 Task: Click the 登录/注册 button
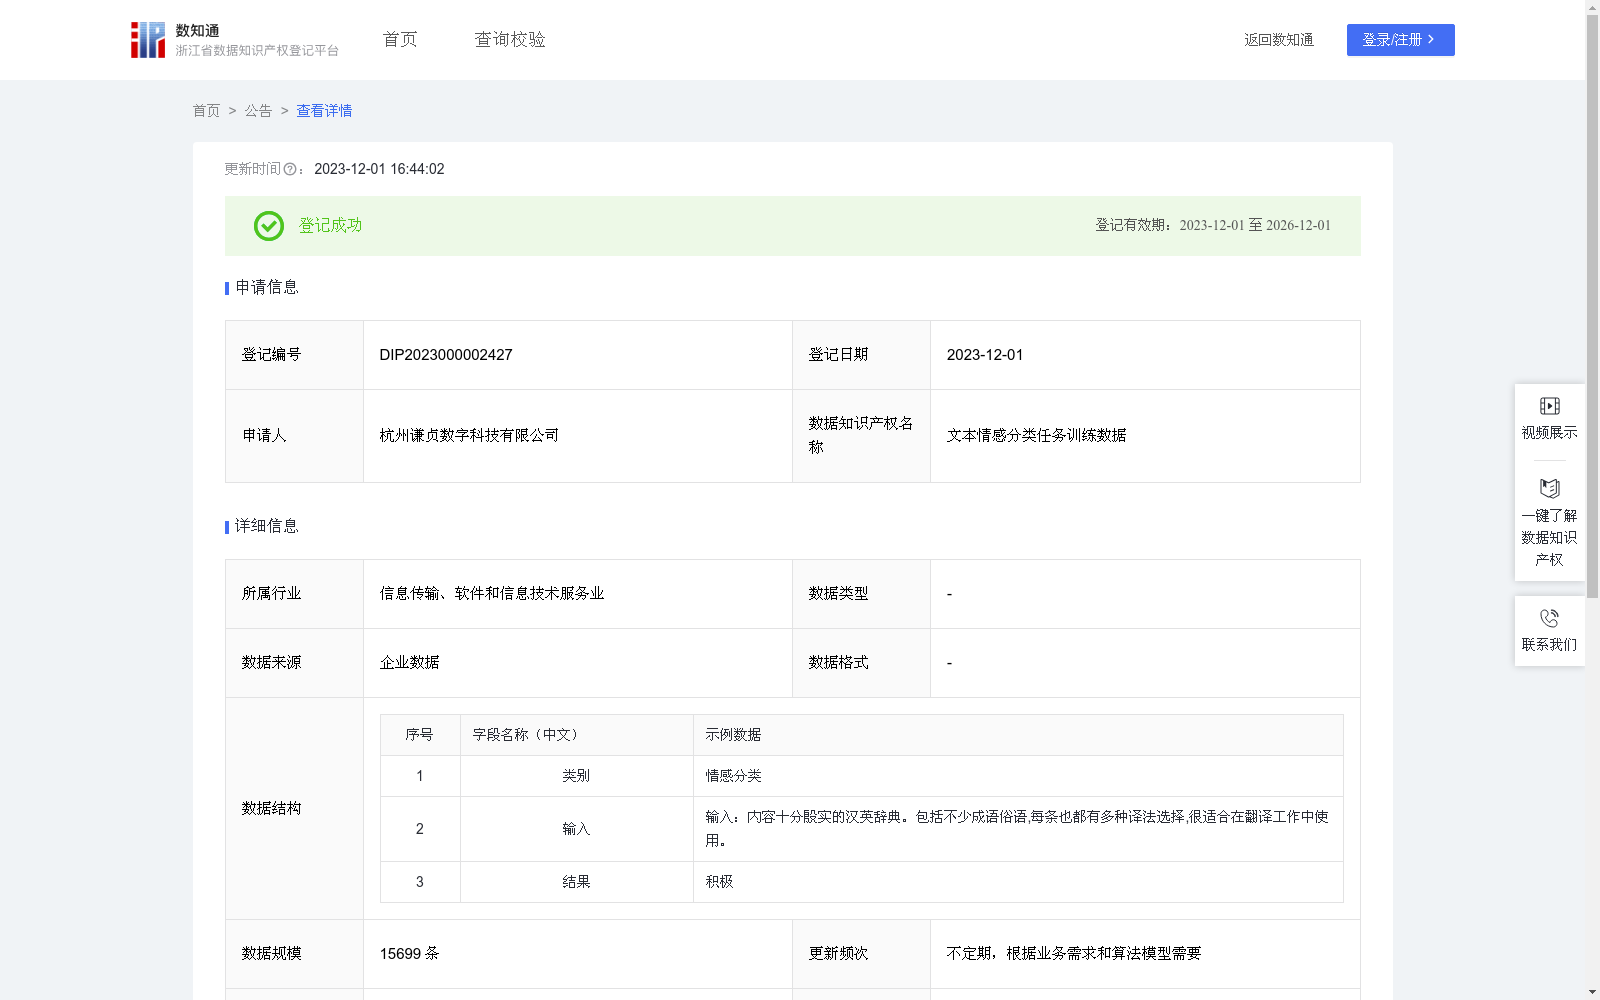click(x=1400, y=40)
